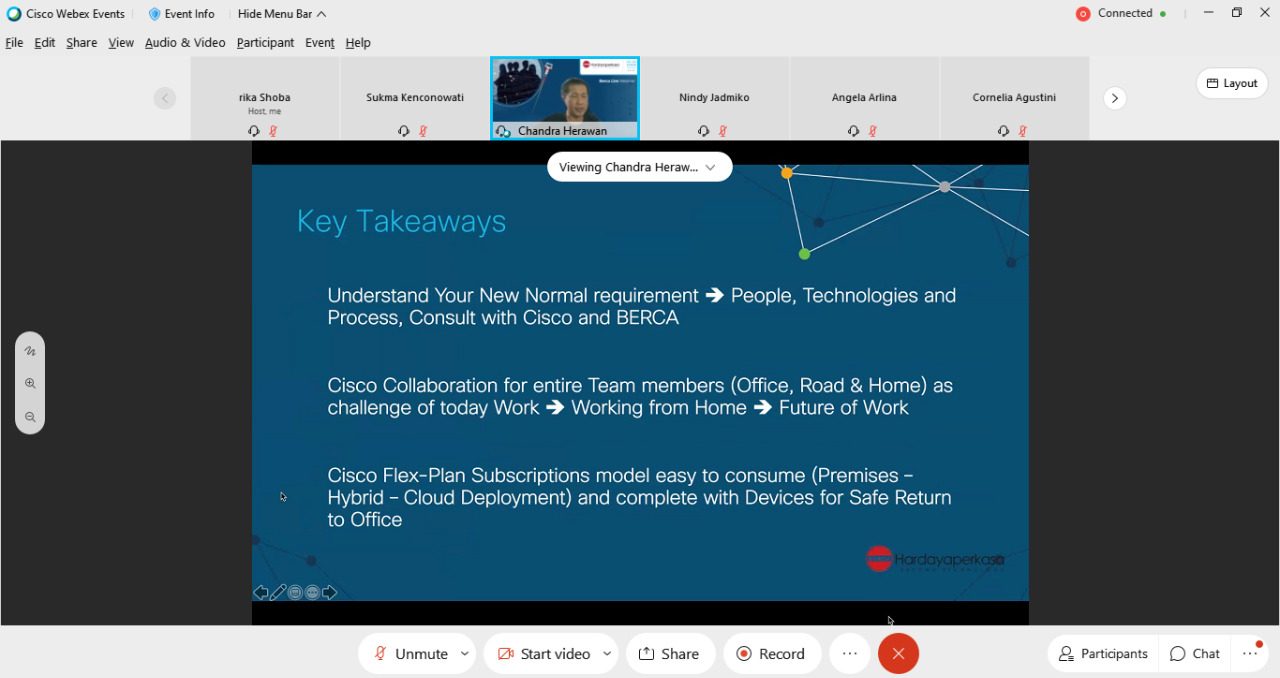Click the slide more-options circle icon

point(312,592)
